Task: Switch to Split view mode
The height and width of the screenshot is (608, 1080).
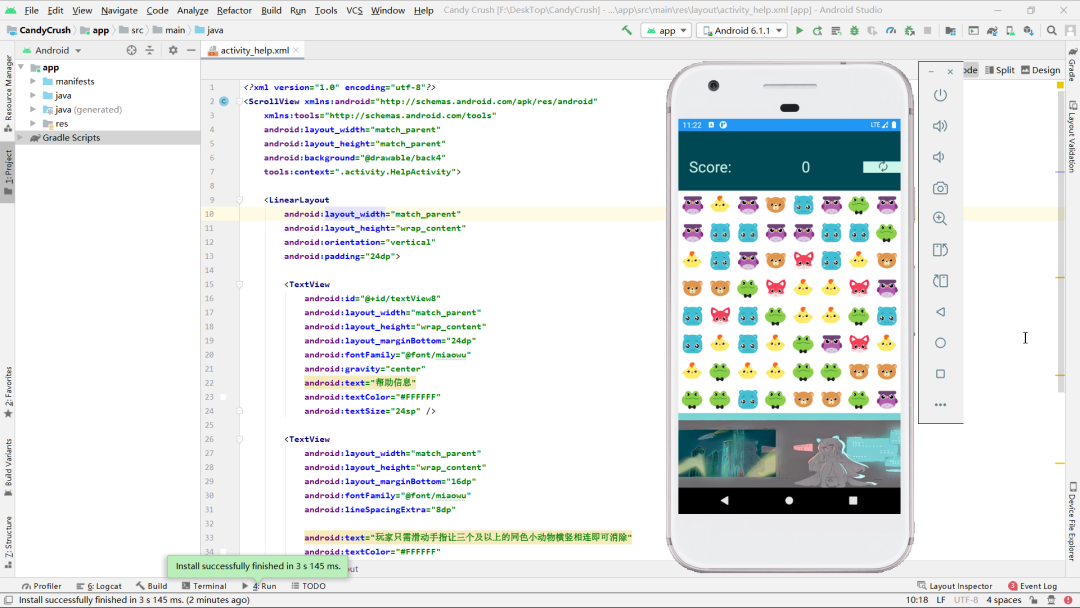Action: 1000,70
